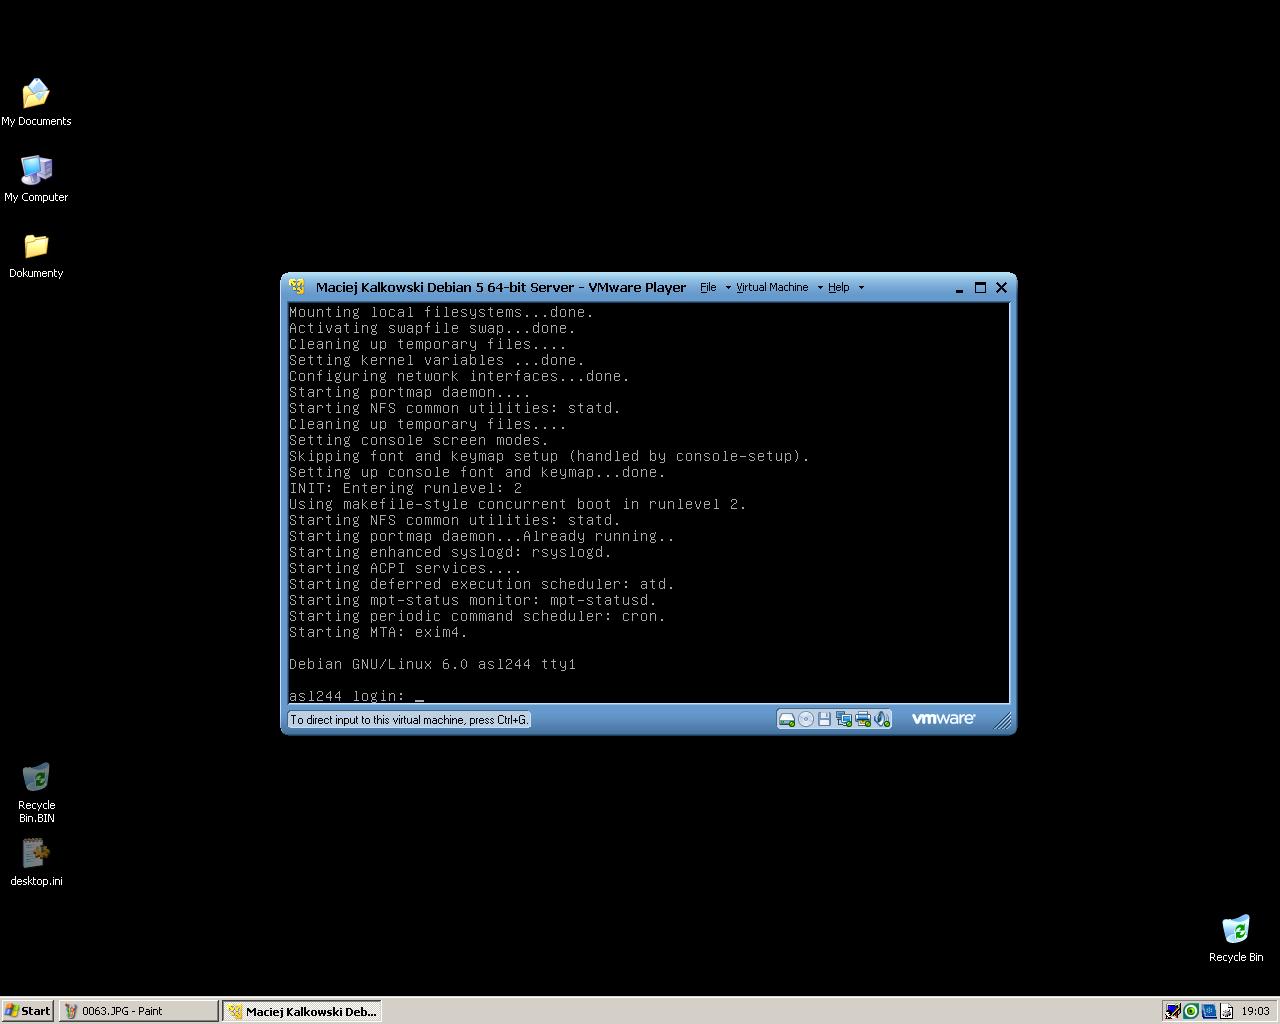Open the Windows Start menu
1280x1024 pixels.
pos(28,1011)
